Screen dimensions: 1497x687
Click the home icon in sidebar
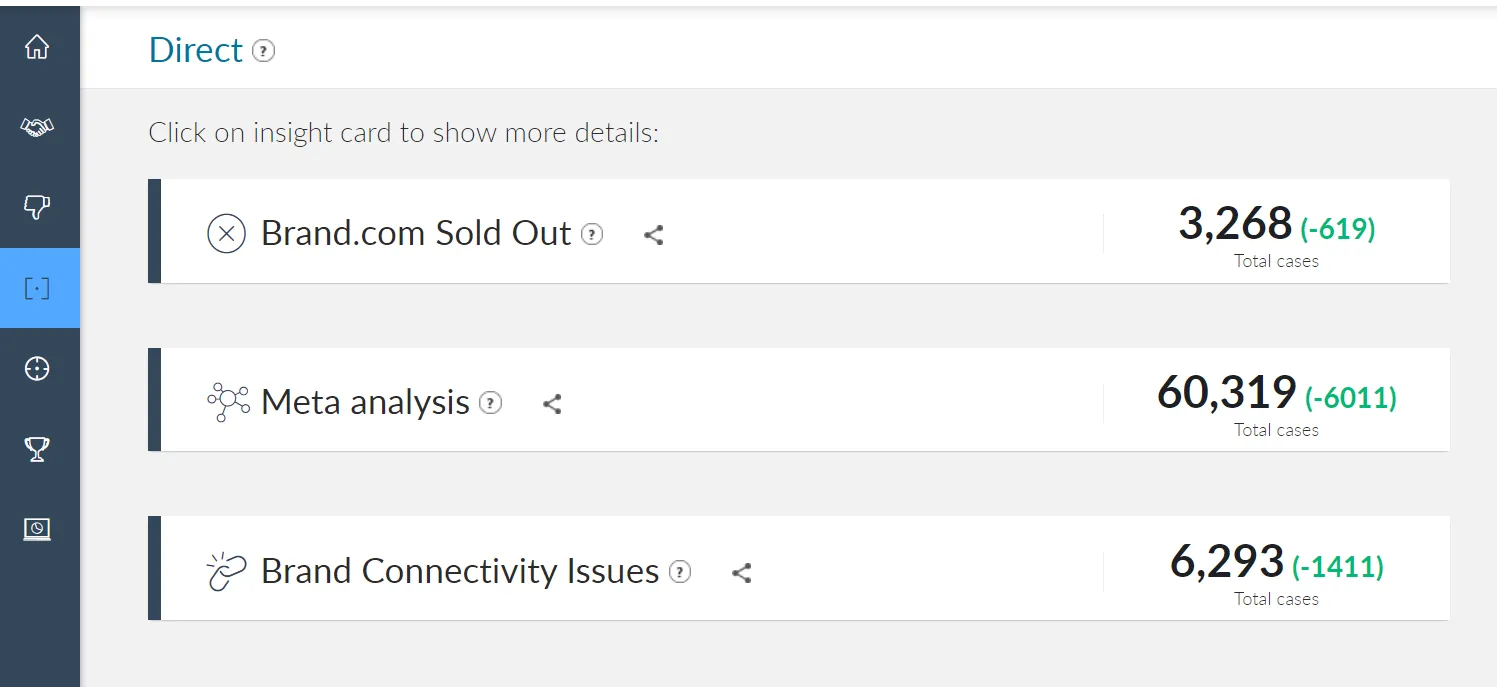(37, 47)
